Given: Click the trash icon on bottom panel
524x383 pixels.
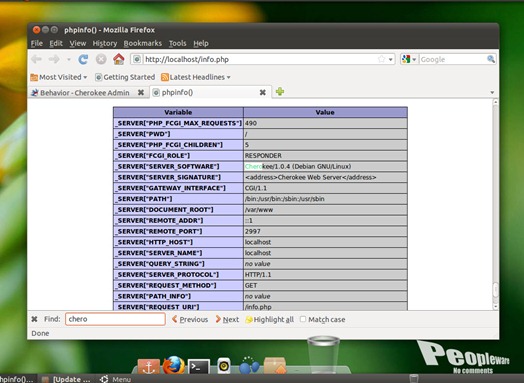Looking at the screenshot, I should (x=414, y=379).
